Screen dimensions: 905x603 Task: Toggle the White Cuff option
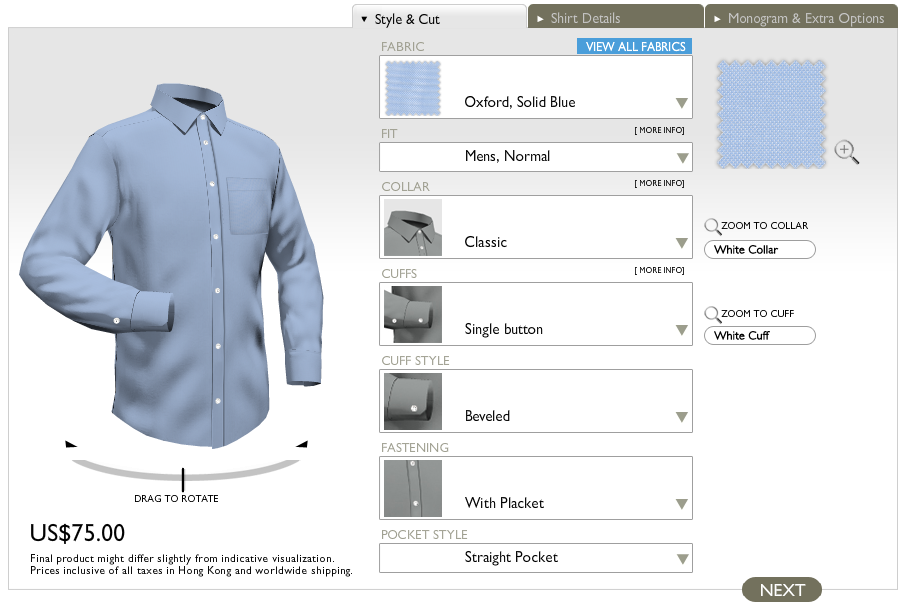759,335
